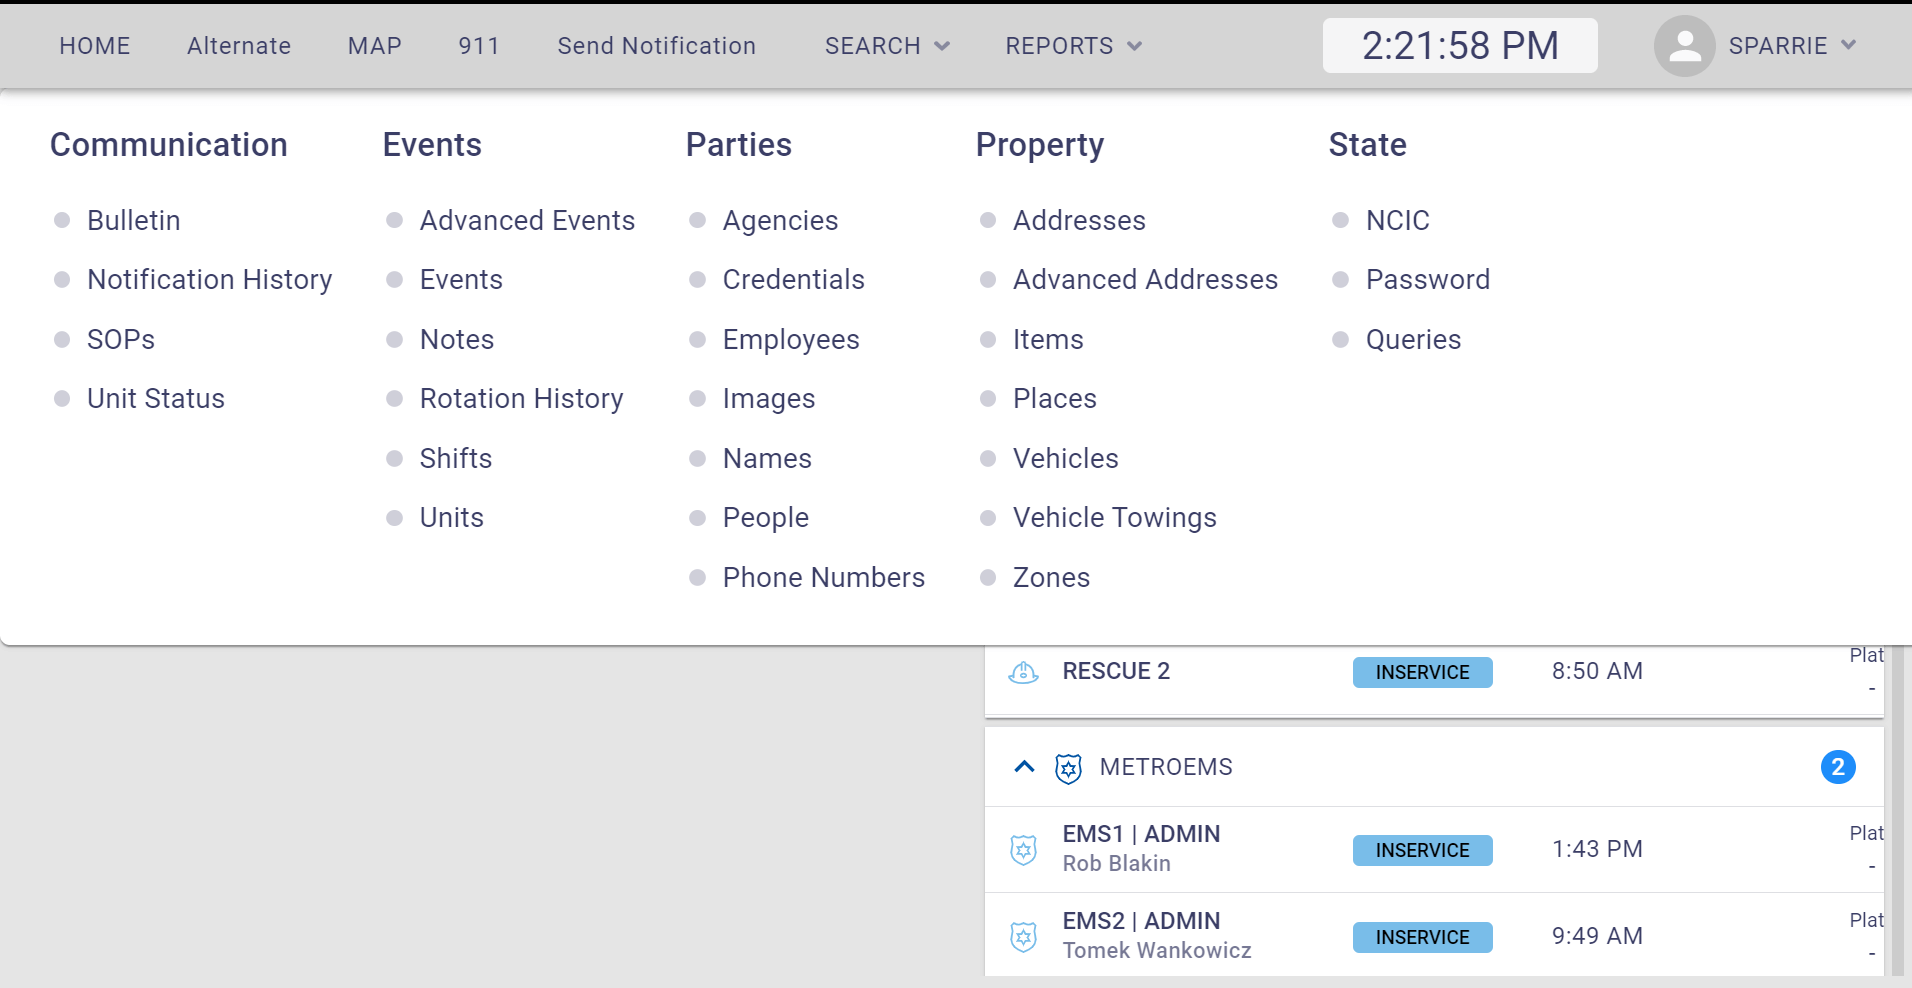The height and width of the screenshot is (988, 1912).
Task: Open Employees search
Action: 791,339
